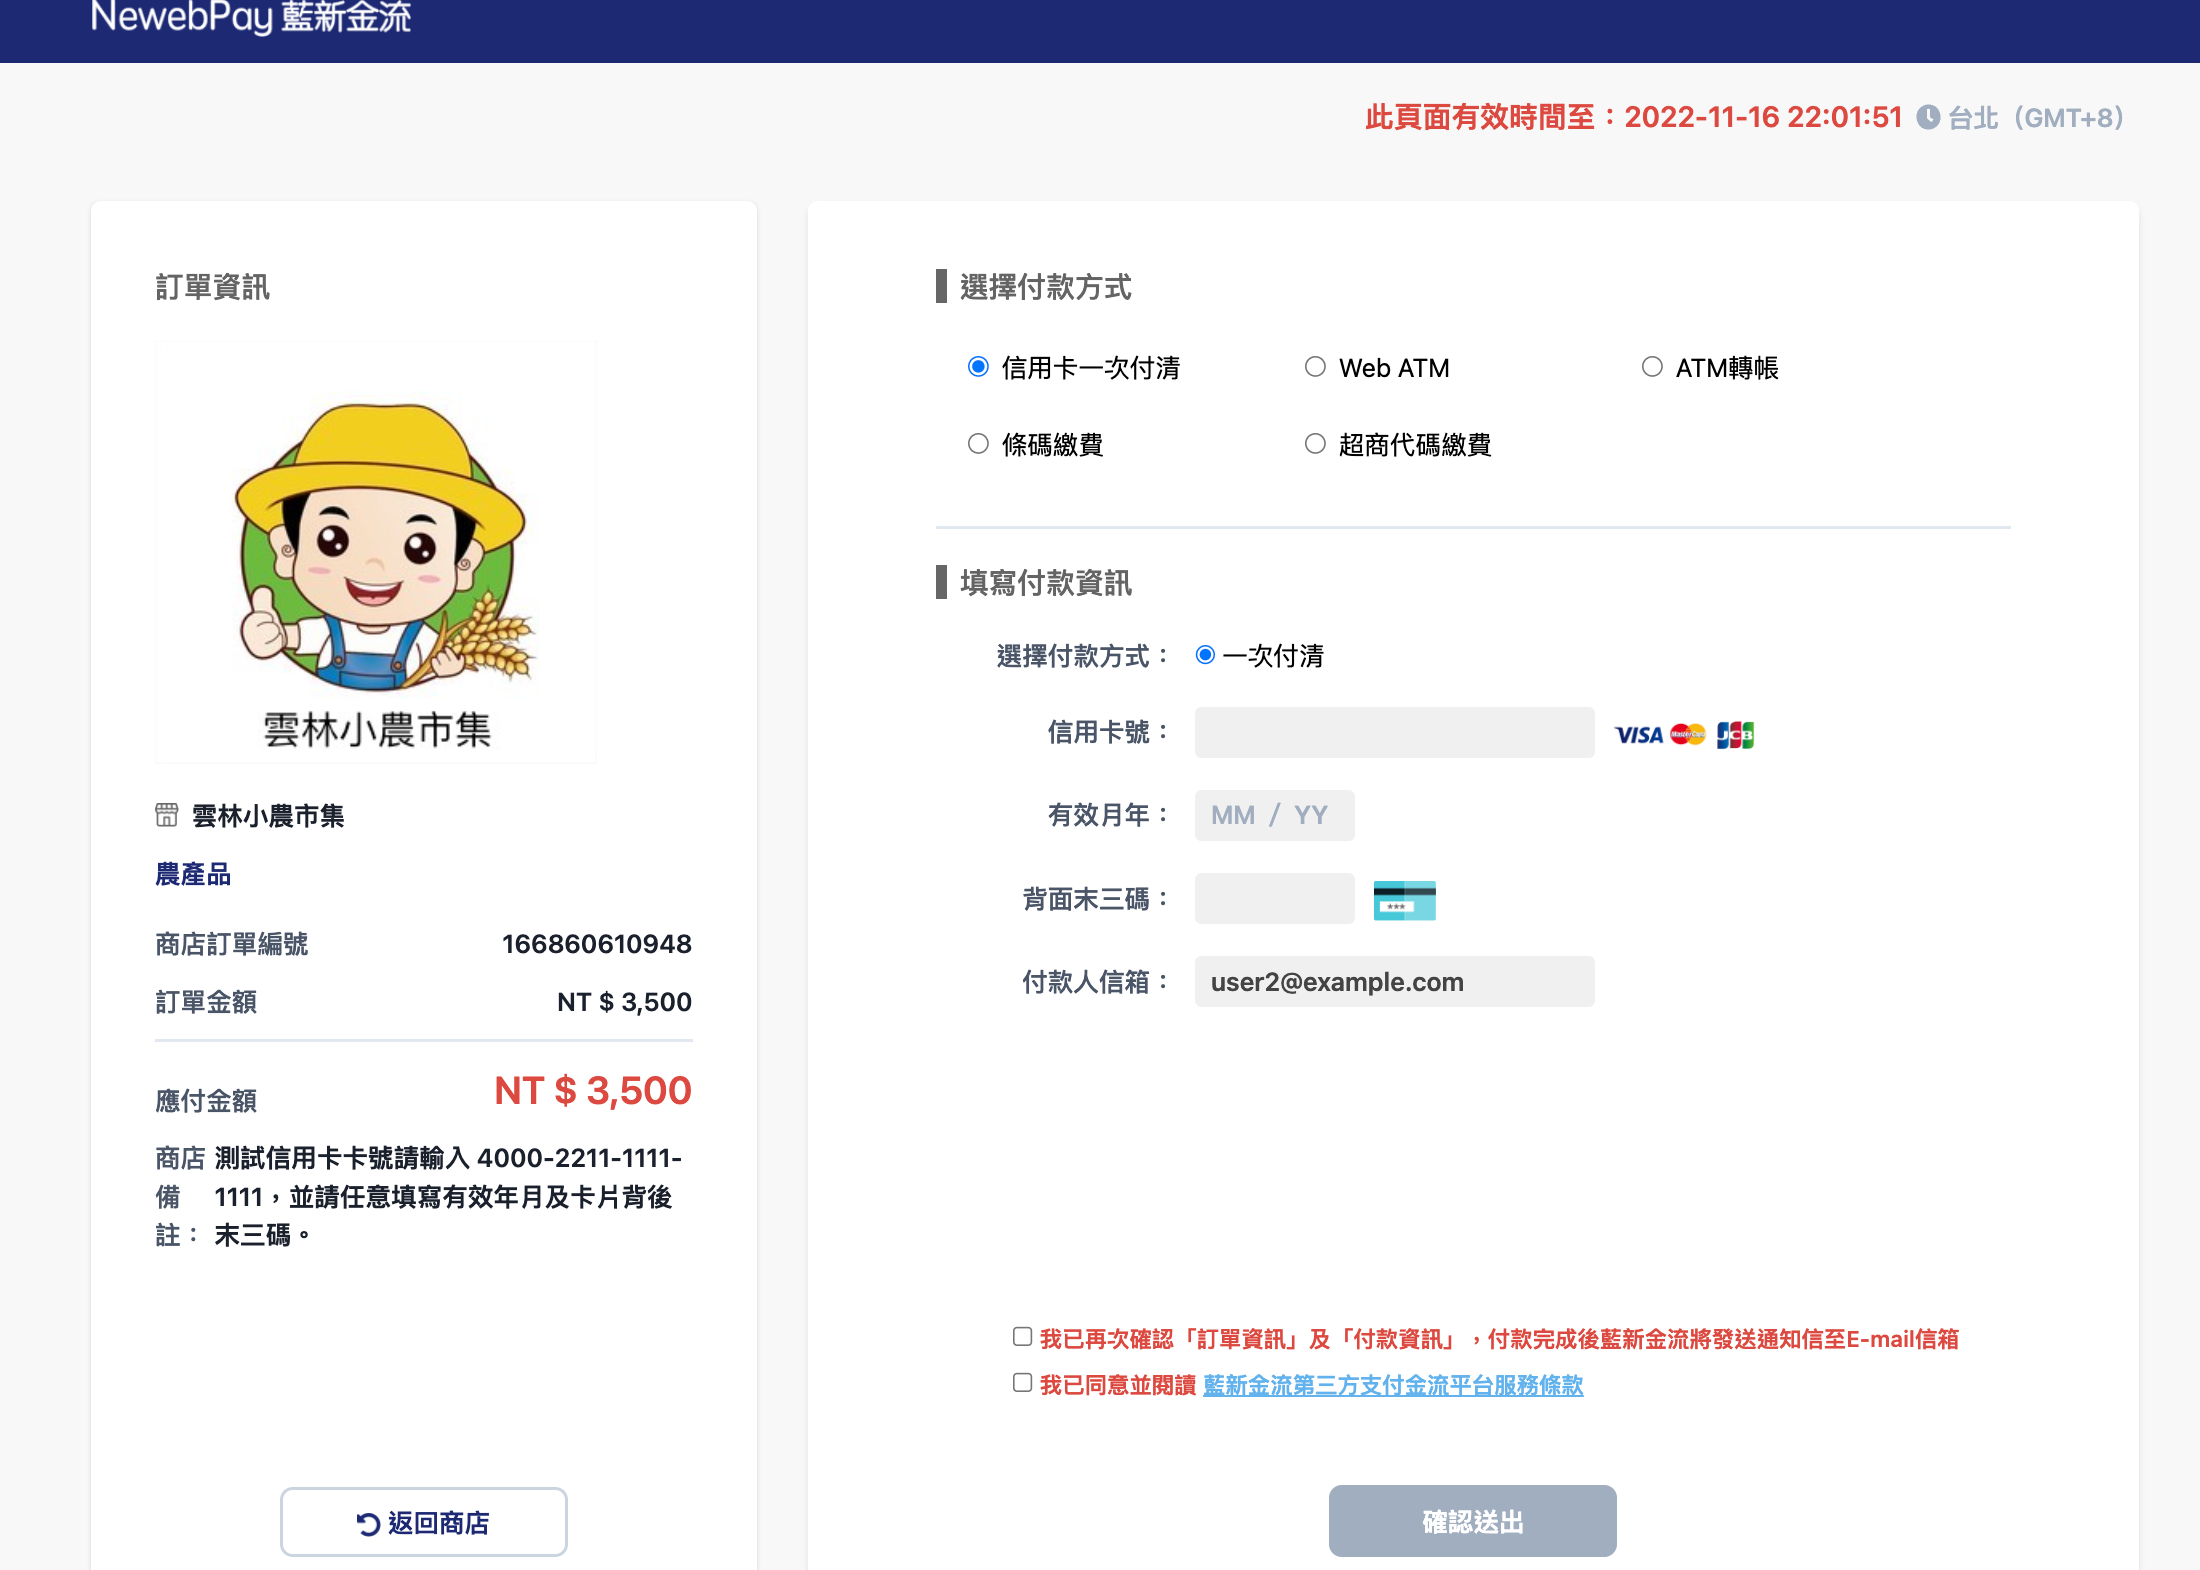Click the 訂單金額 NT $ 3,500 value
The height and width of the screenshot is (1570, 2200).
pos(624,1002)
